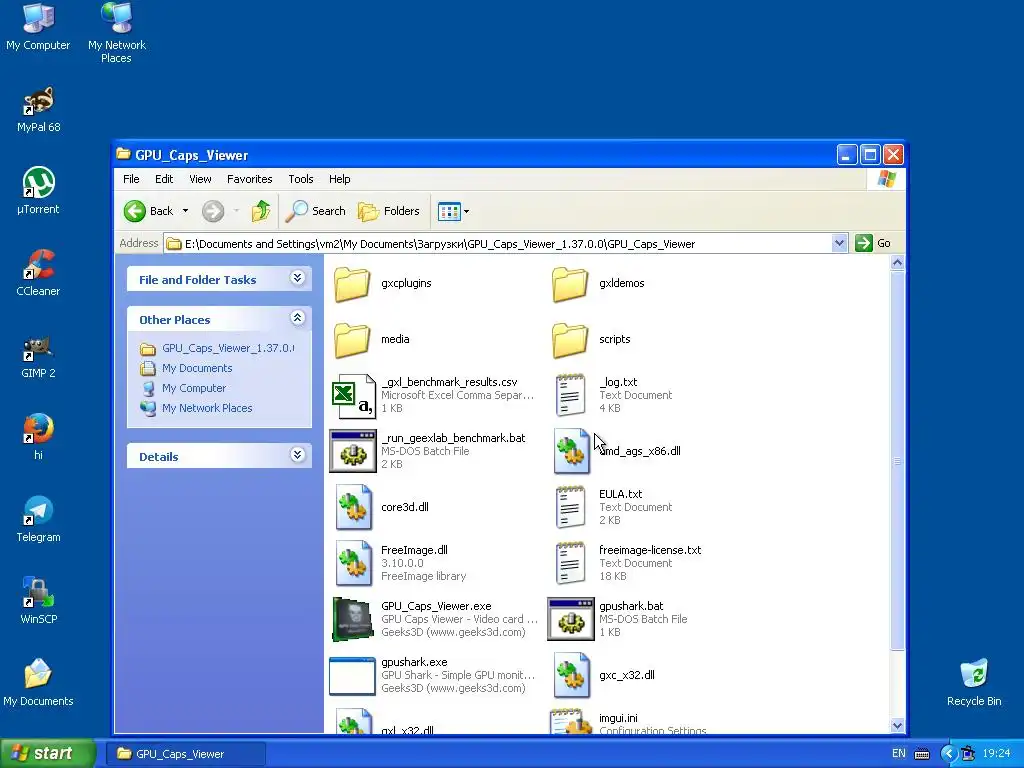
Task: Click GPU_Caps_Viewer taskbar button
Action: 187,754
